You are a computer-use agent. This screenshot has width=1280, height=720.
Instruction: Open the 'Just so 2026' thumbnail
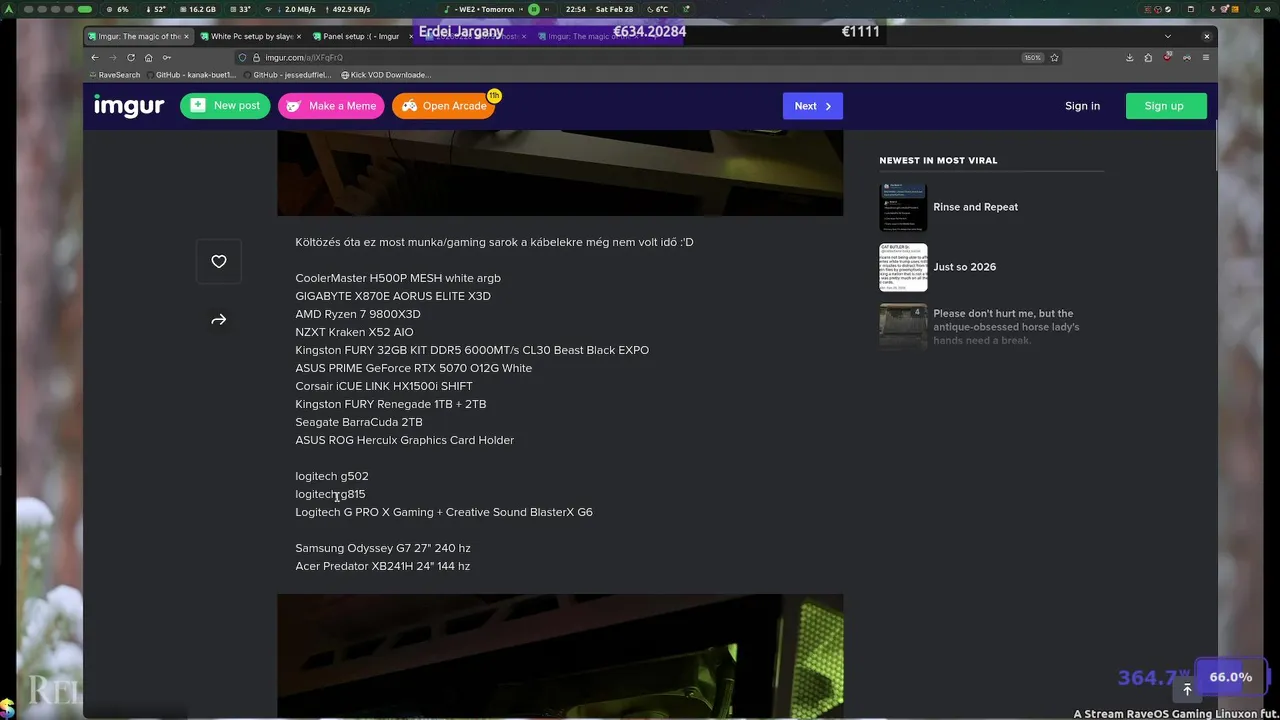click(903, 267)
